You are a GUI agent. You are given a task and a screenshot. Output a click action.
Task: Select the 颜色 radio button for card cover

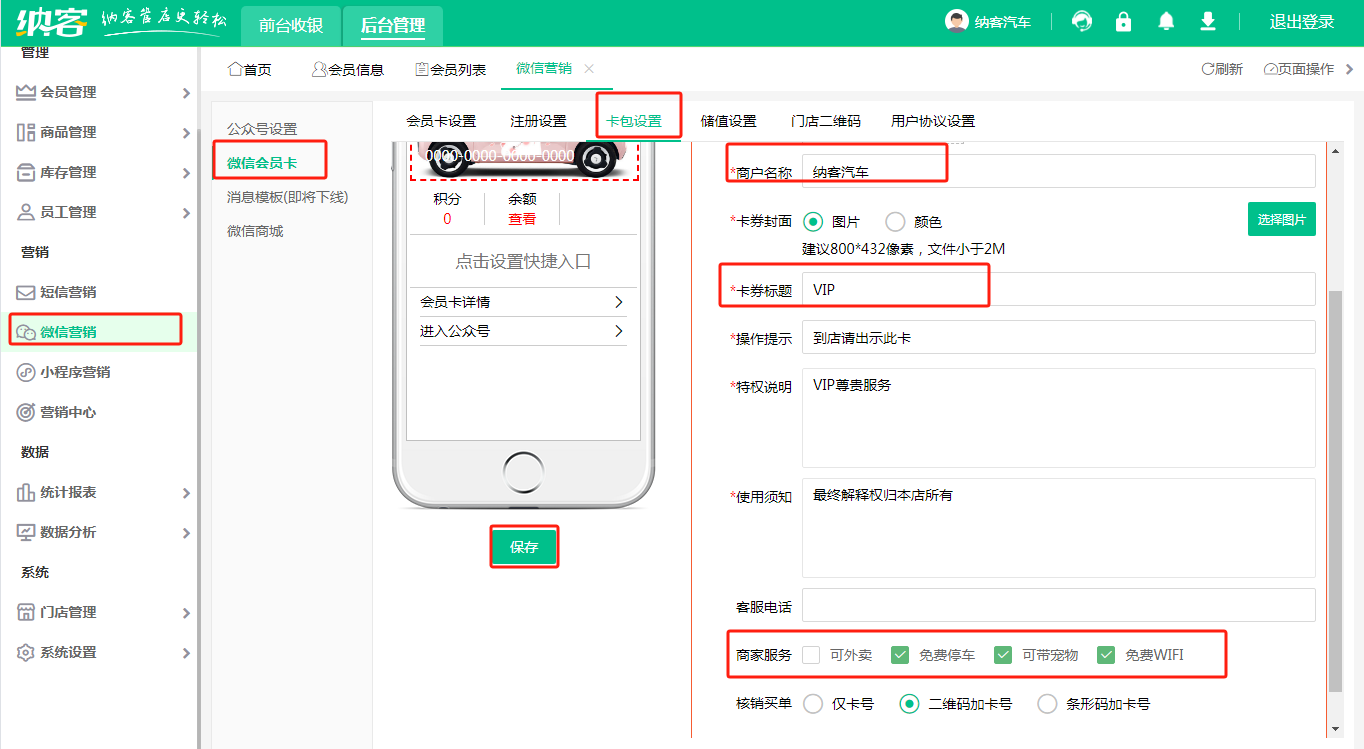895,222
